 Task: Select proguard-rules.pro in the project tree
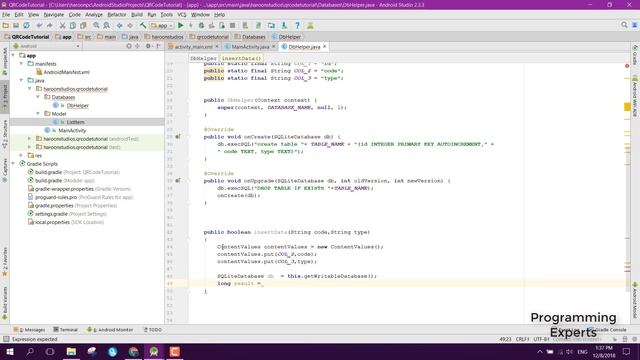pos(56,197)
